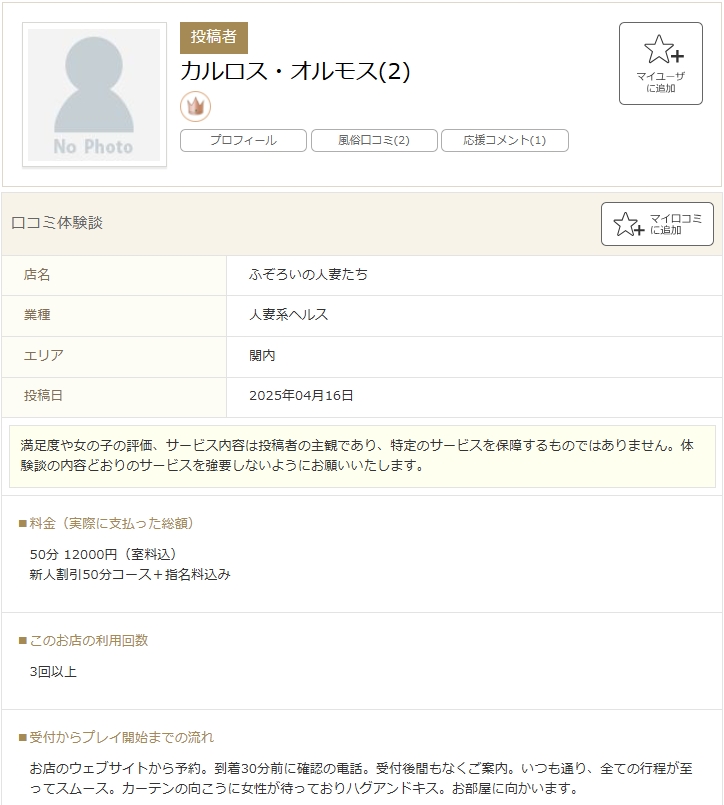Select the area value 関内
The image size is (724, 805).
coord(262,355)
